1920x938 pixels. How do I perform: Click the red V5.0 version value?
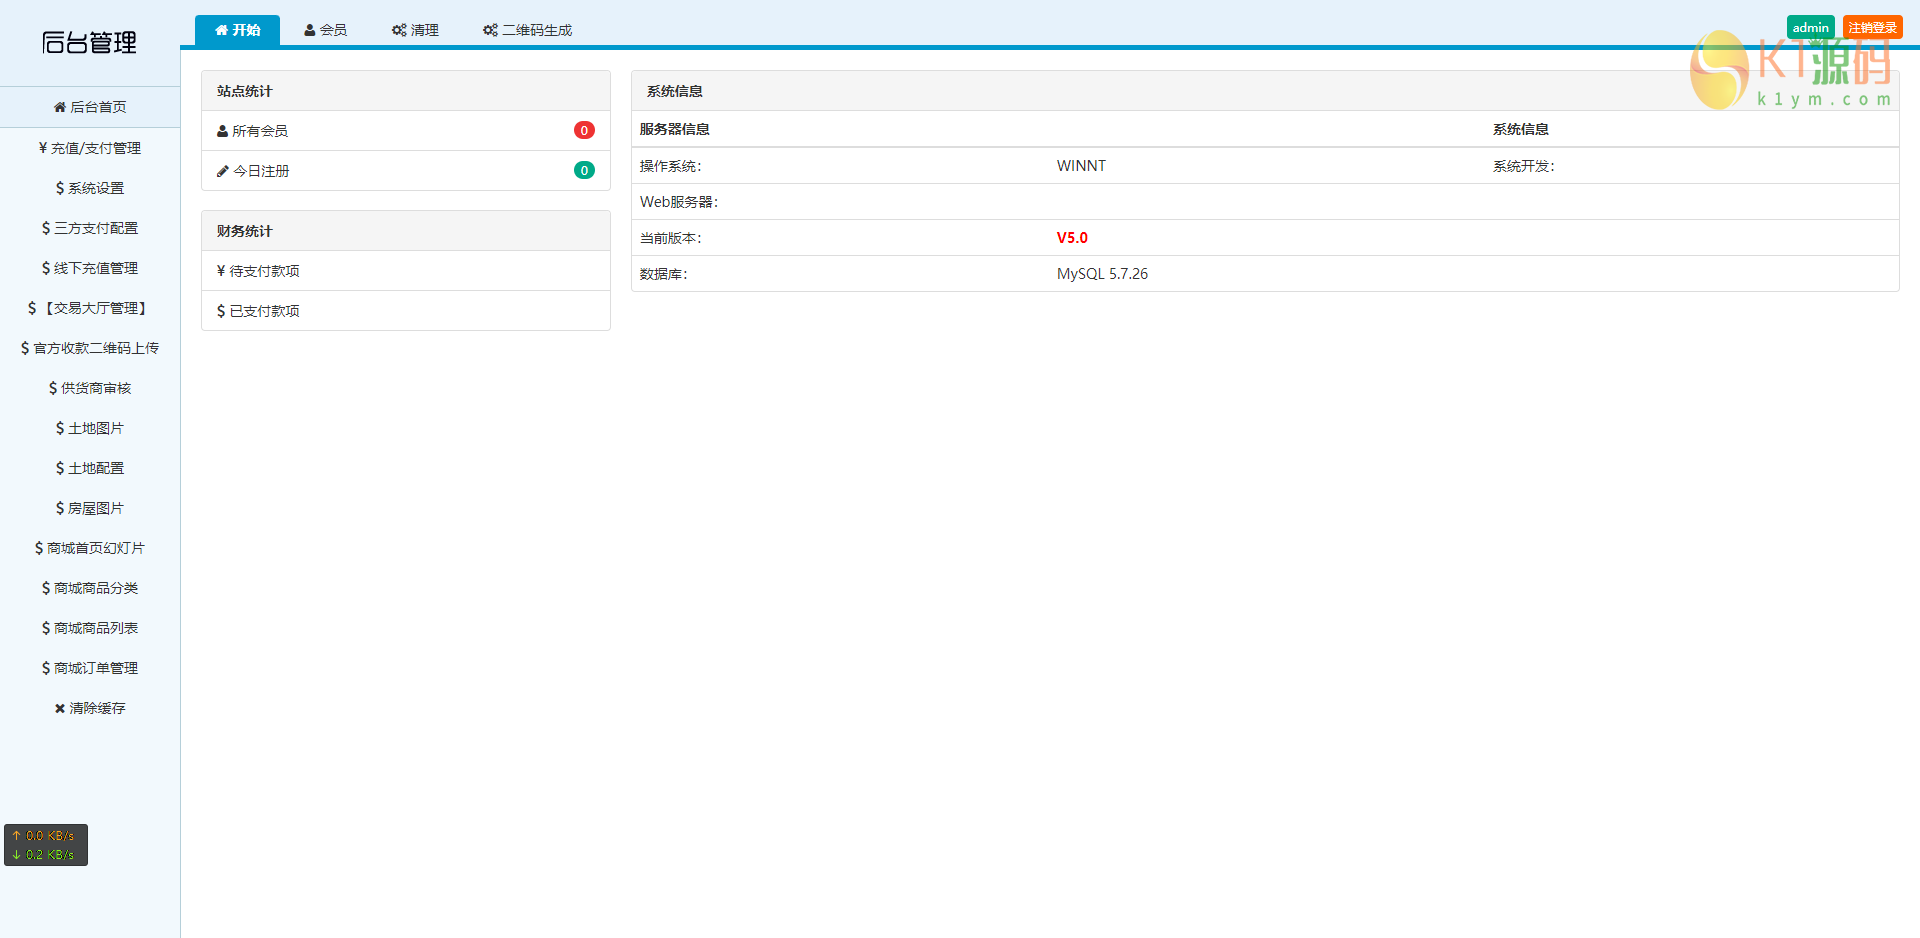coord(1072,238)
